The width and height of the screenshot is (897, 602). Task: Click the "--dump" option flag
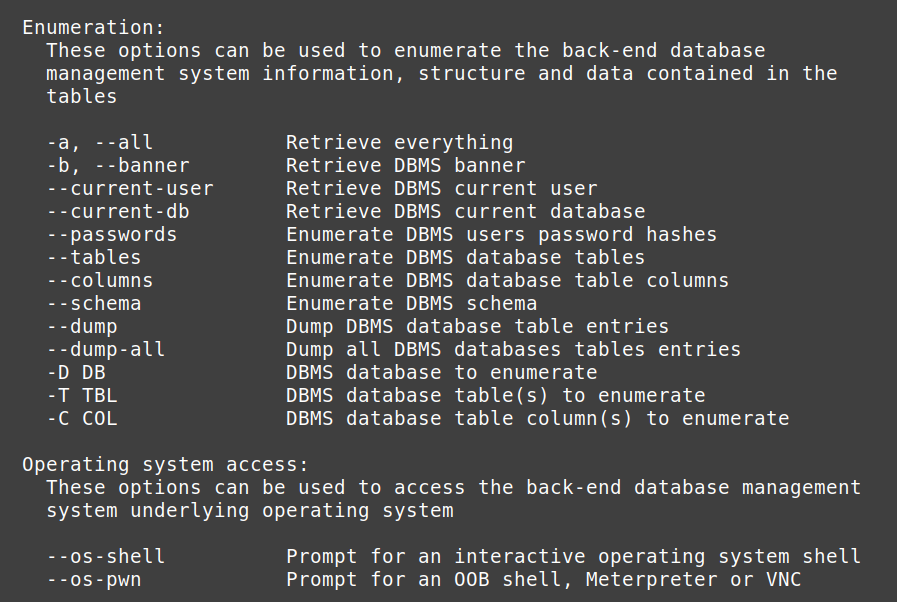(x=81, y=327)
